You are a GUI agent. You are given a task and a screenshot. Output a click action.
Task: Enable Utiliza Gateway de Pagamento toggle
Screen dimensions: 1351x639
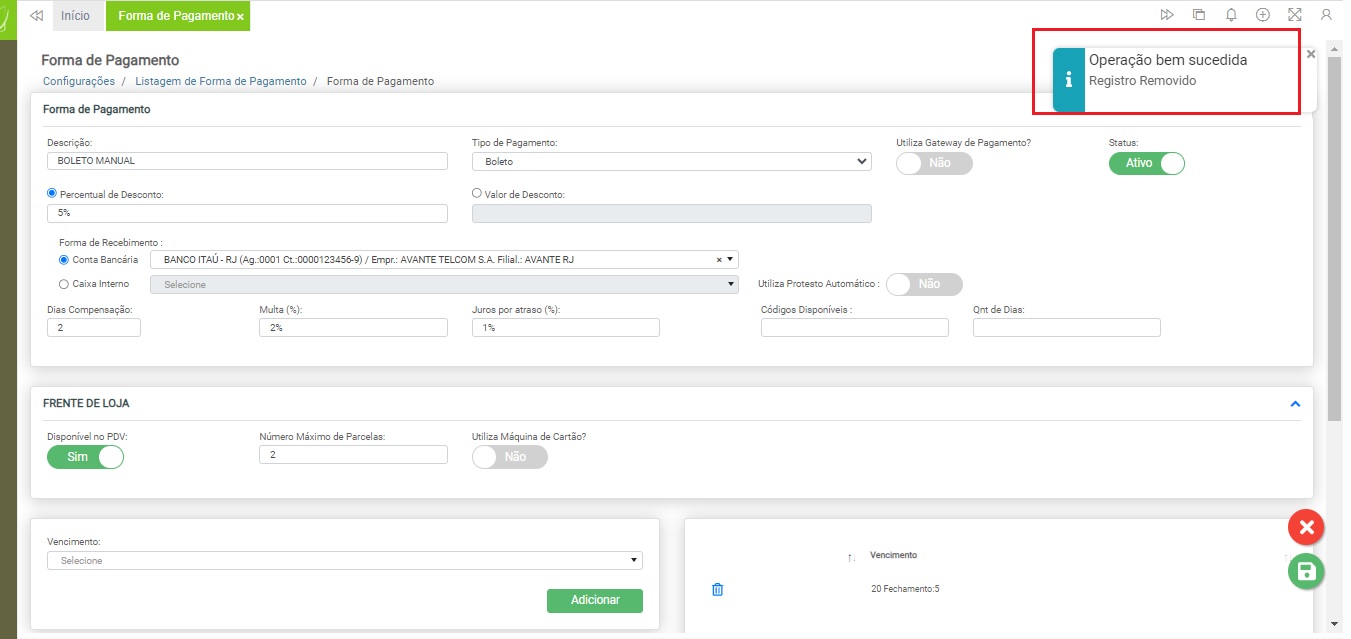tap(934, 163)
